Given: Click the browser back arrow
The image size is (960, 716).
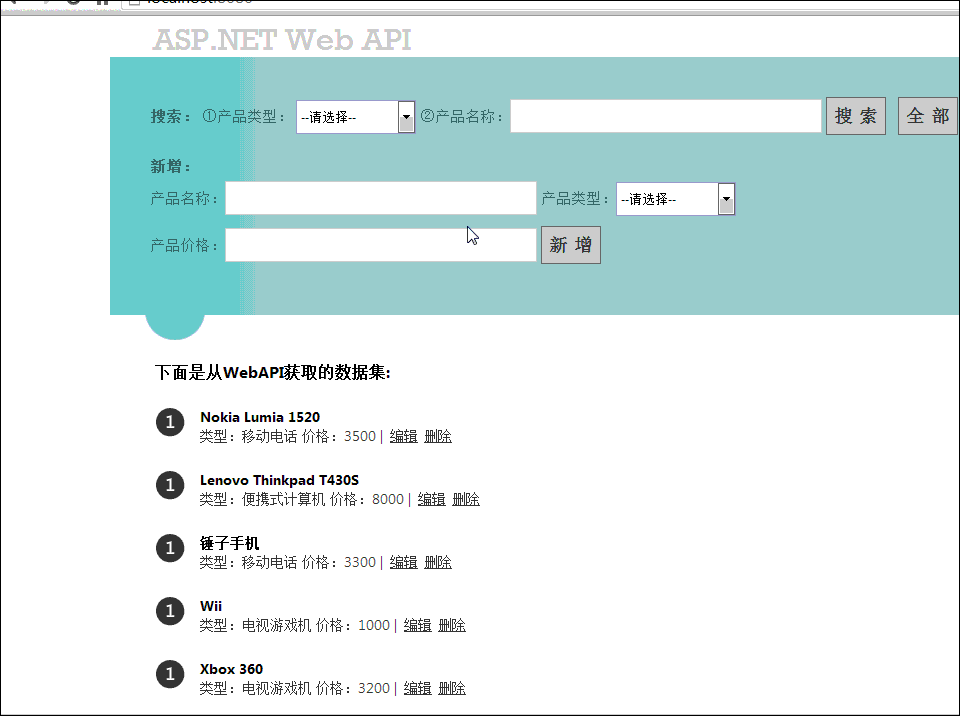Looking at the screenshot, I should click(x=12, y=4).
